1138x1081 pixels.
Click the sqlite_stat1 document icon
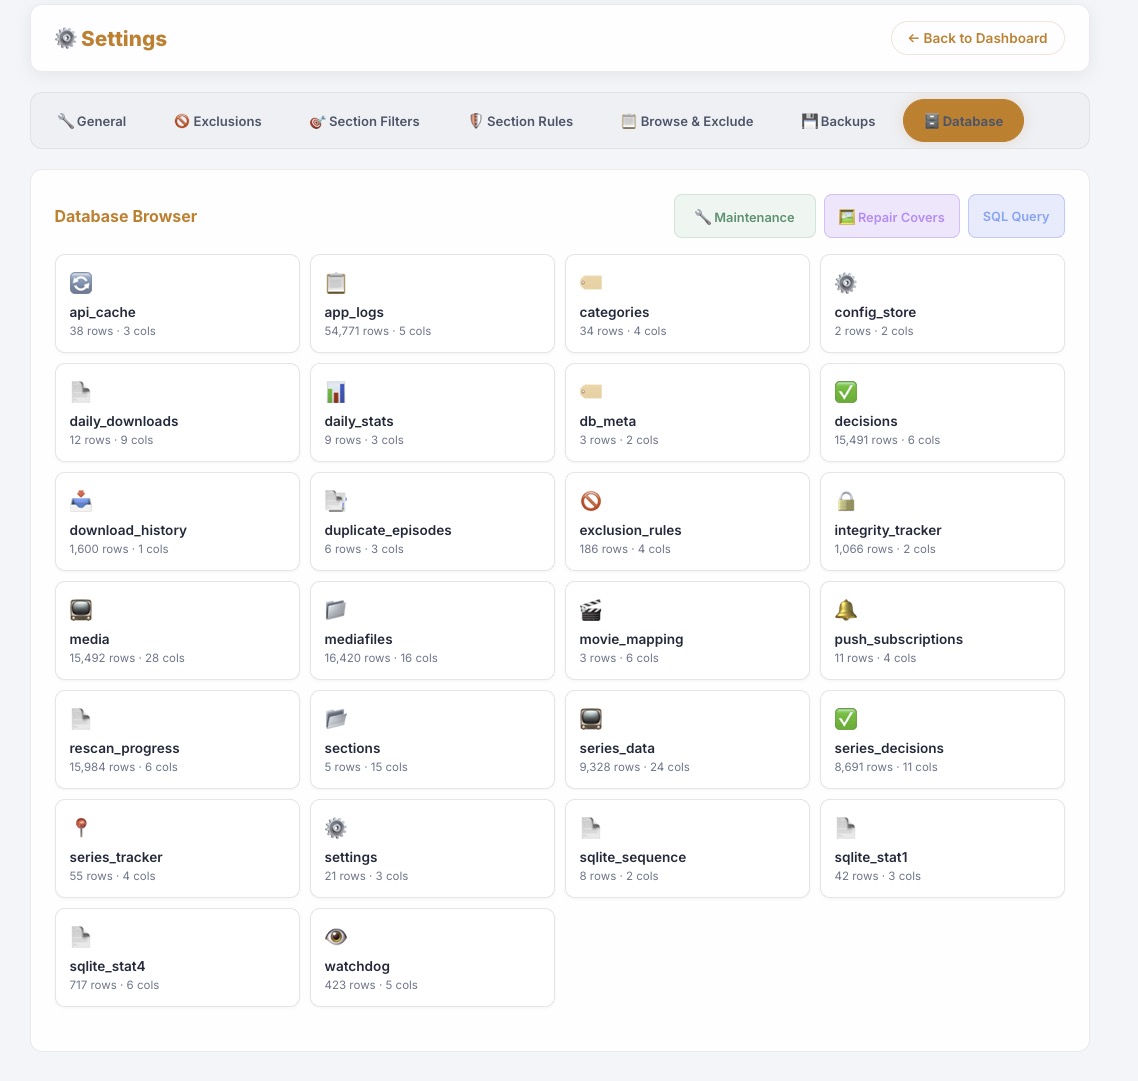click(x=846, y=828)
